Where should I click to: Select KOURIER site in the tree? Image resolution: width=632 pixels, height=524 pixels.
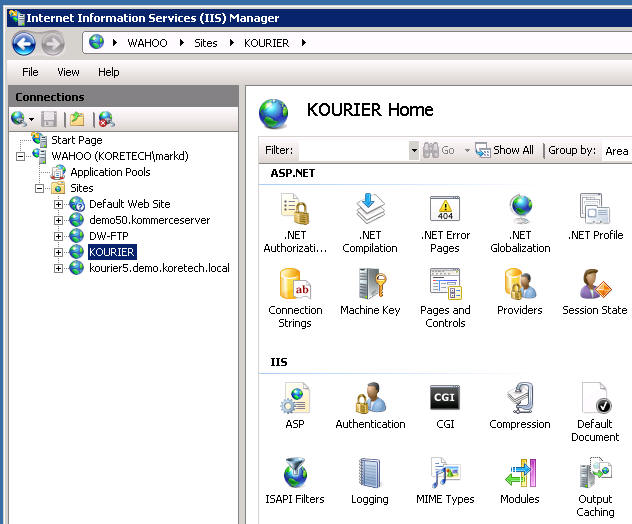[112, 252]
